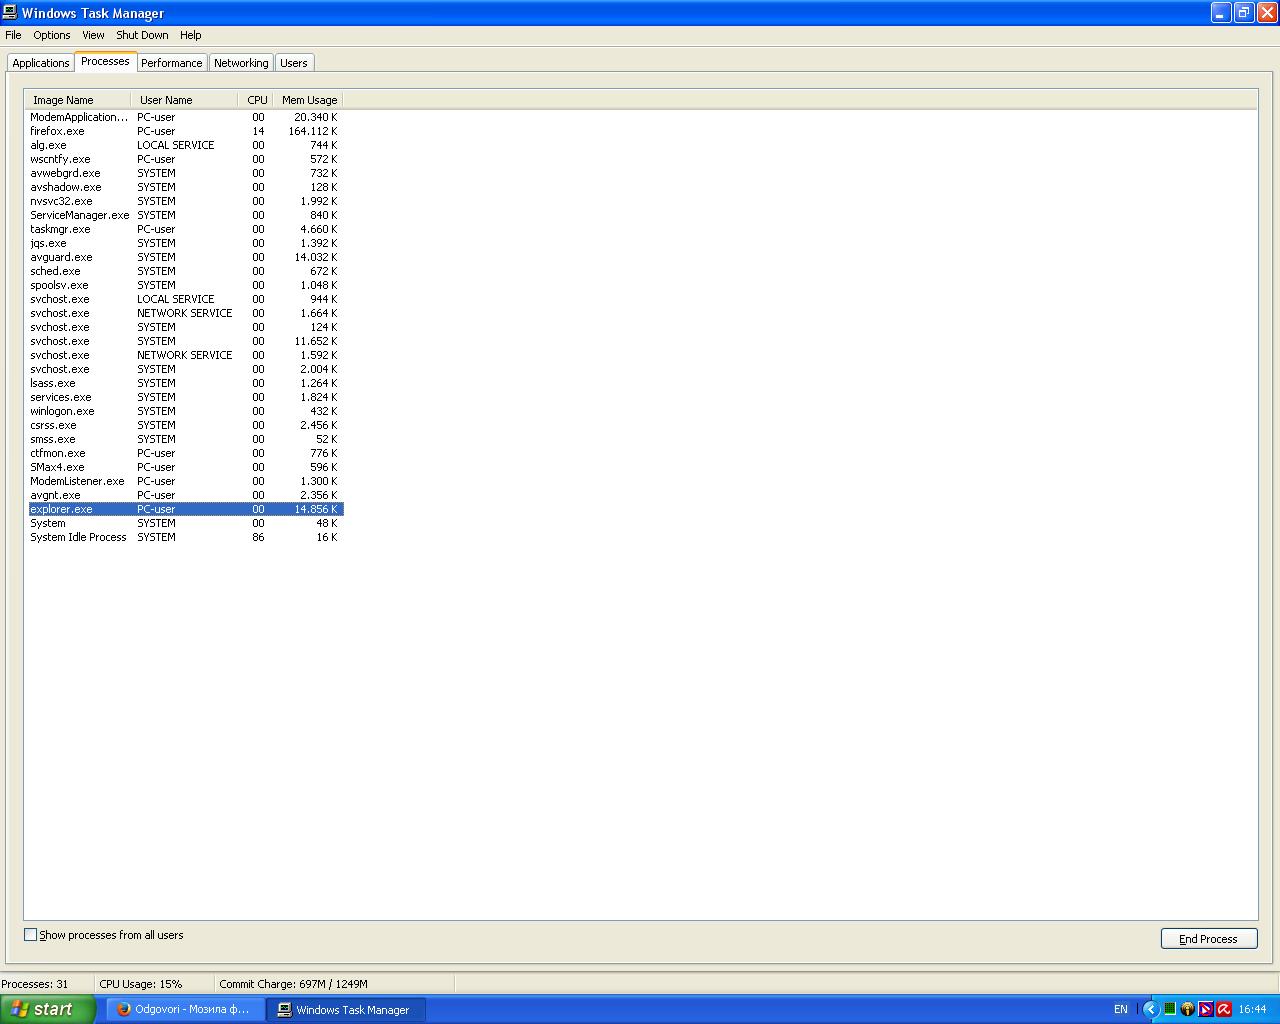This screenshot has width=1280, height=1024.
Task: Select svchost.exe using 11.652 K memory
Action: click(185, 341)
